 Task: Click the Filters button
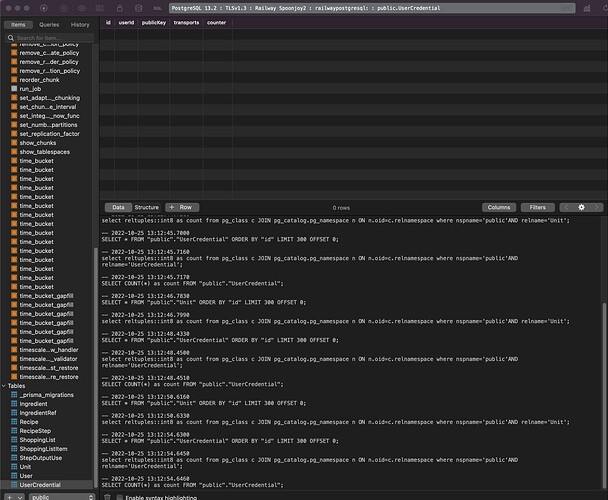tap(537, 208)
